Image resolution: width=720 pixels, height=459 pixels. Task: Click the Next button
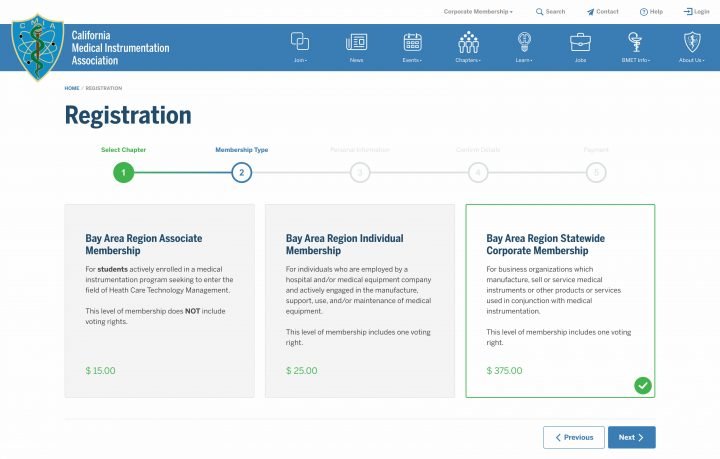click(632, 437)
